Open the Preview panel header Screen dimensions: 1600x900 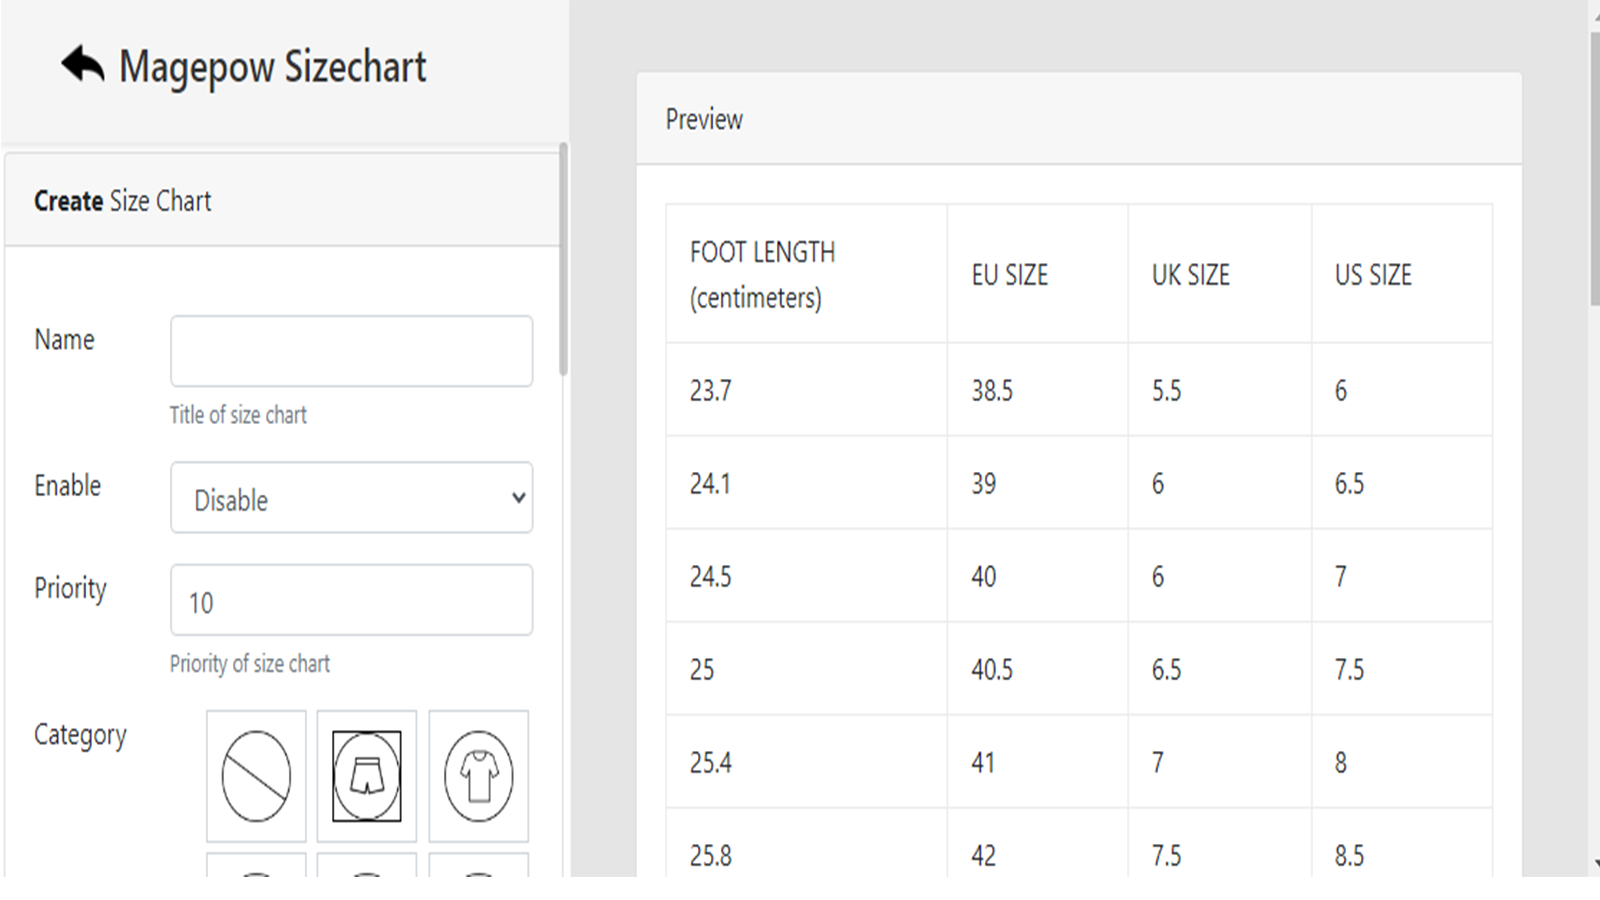click(703, 118)
